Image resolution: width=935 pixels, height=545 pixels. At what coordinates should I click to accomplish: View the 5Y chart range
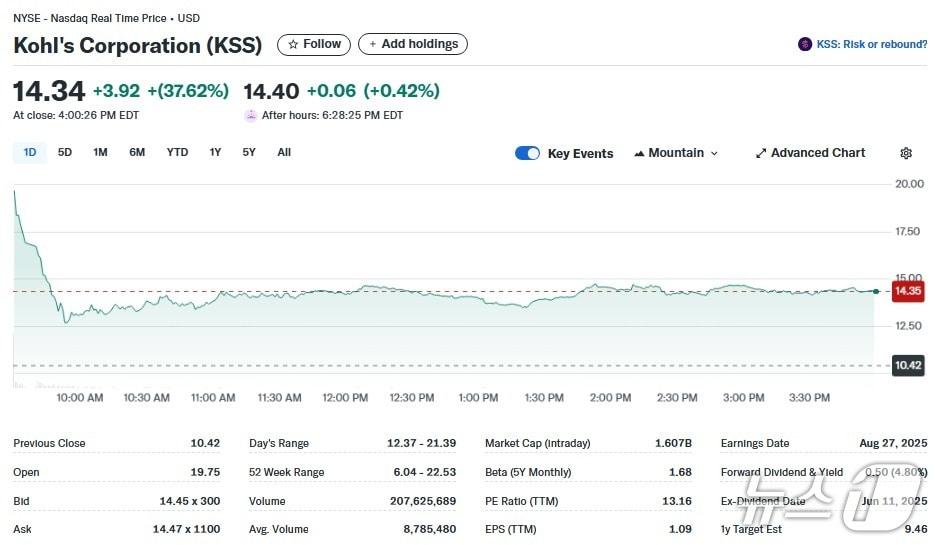pyautogui.click(x=249, y=152)
